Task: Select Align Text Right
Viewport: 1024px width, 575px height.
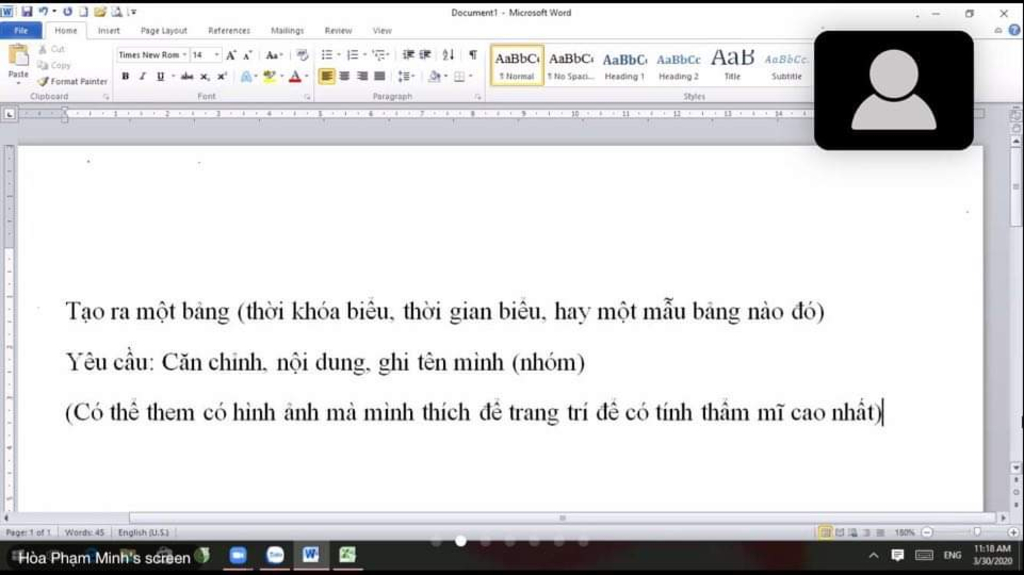Action: pyautogui.click(x=362, y=76)
